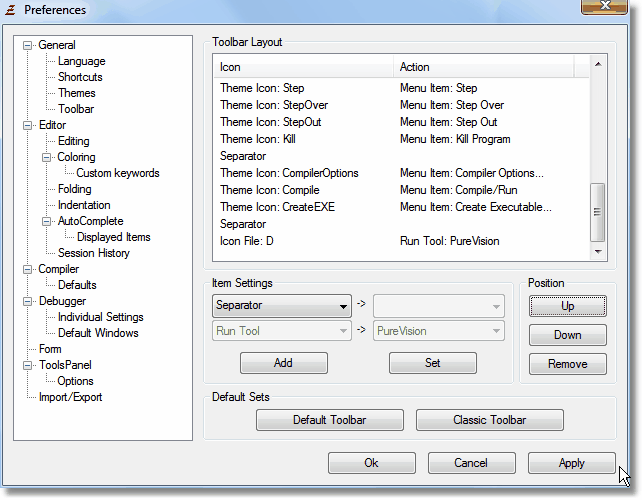Select Custom keywords under Coloring
The height and width of the screenshot is (500, 642).
click(117, 173)
